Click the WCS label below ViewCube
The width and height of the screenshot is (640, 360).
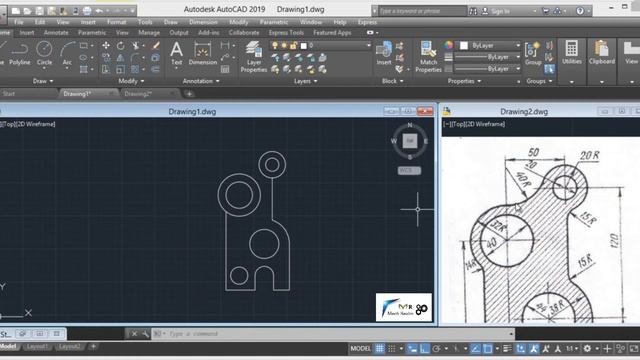pos(409,170)
